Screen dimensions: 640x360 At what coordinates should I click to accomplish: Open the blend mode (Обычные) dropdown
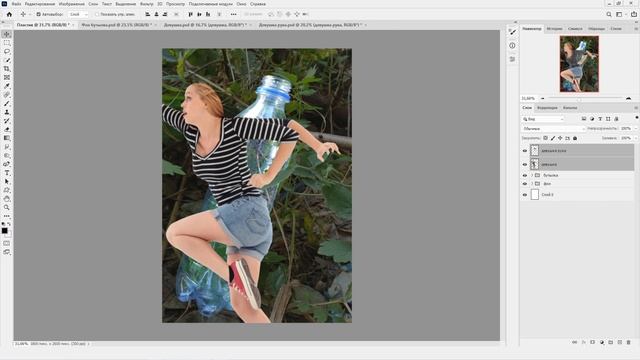[554, 129]
